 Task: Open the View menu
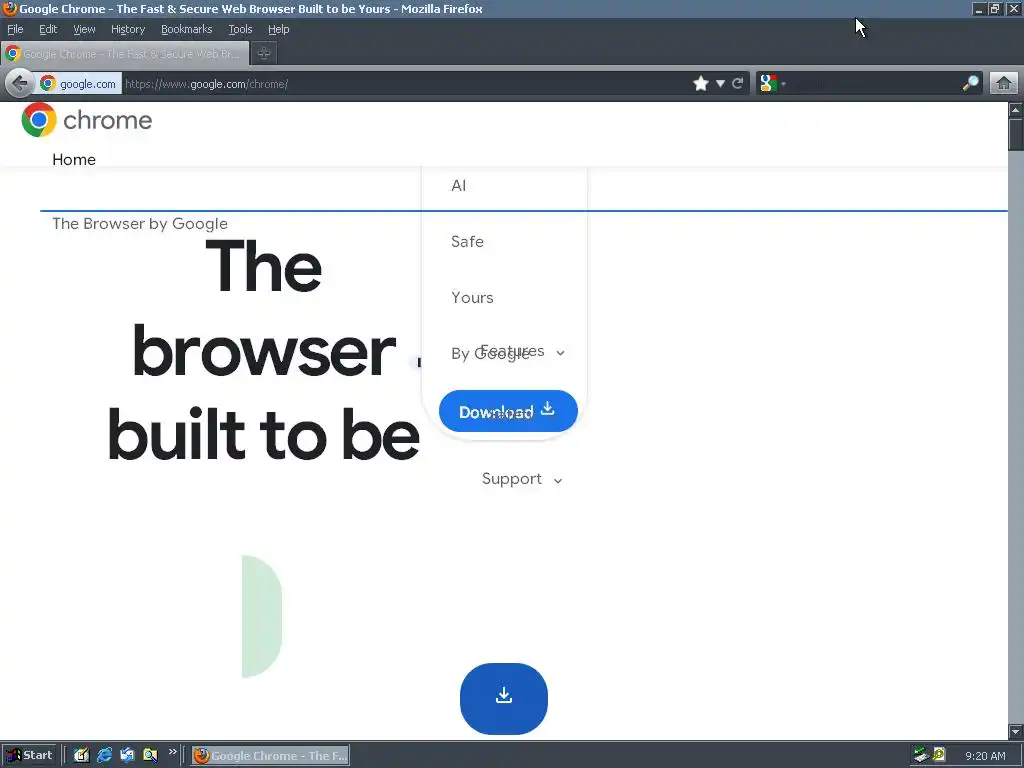(84, 29)
